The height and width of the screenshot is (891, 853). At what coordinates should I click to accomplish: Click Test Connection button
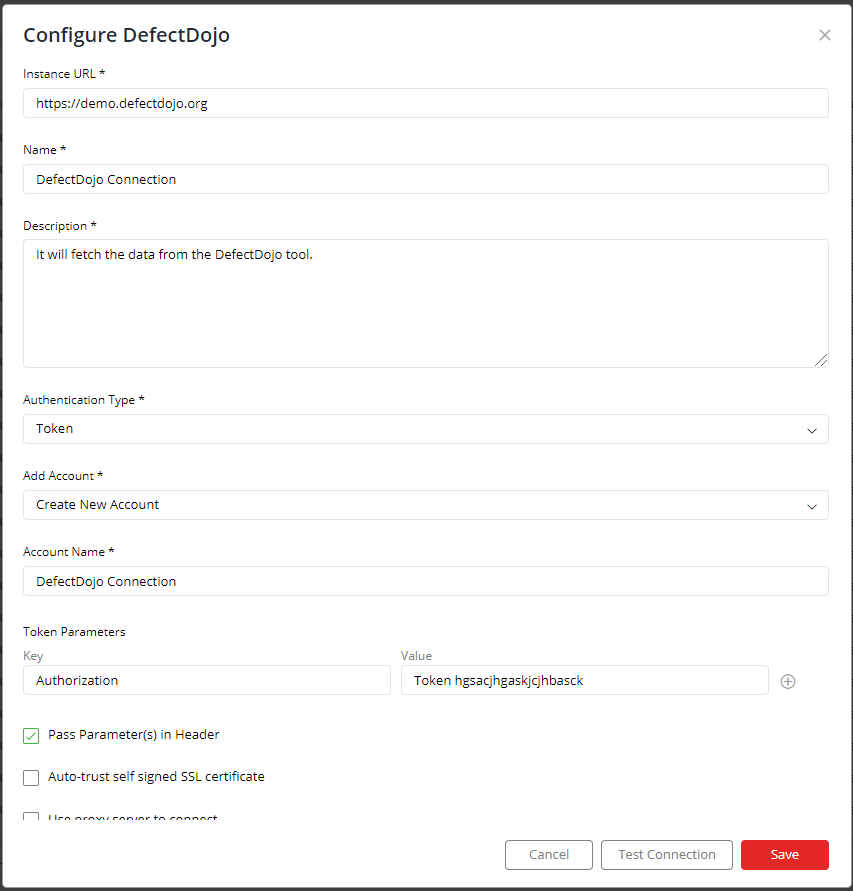tap(667, 855)
